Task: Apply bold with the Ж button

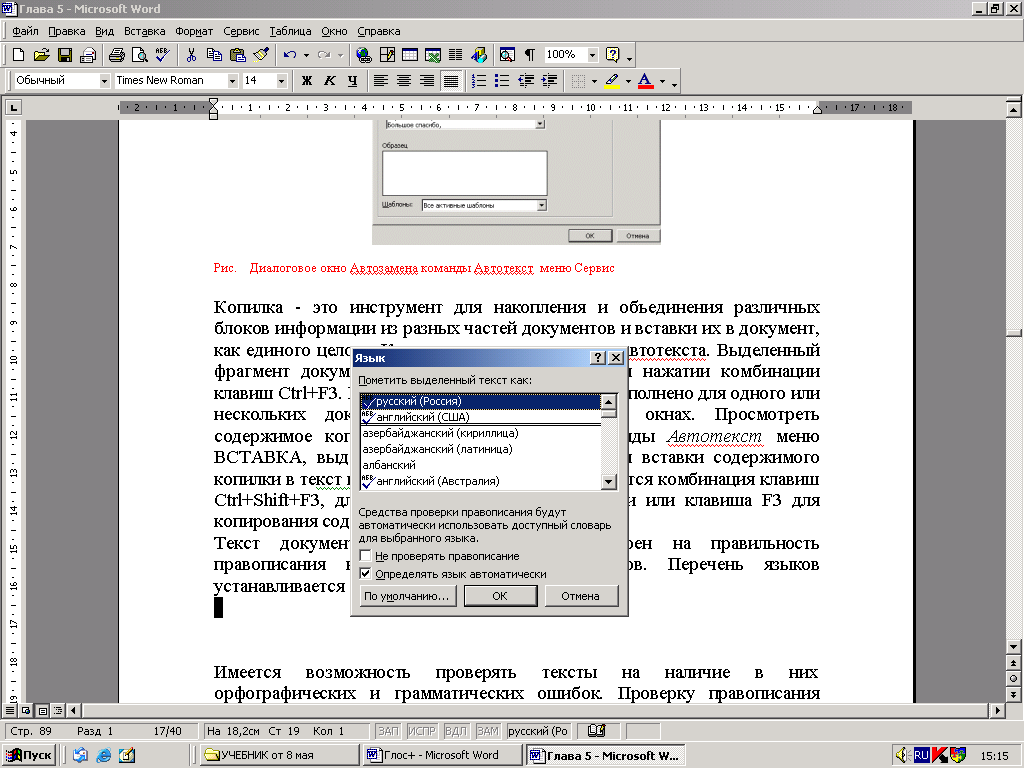Action: tap(306, 80)
